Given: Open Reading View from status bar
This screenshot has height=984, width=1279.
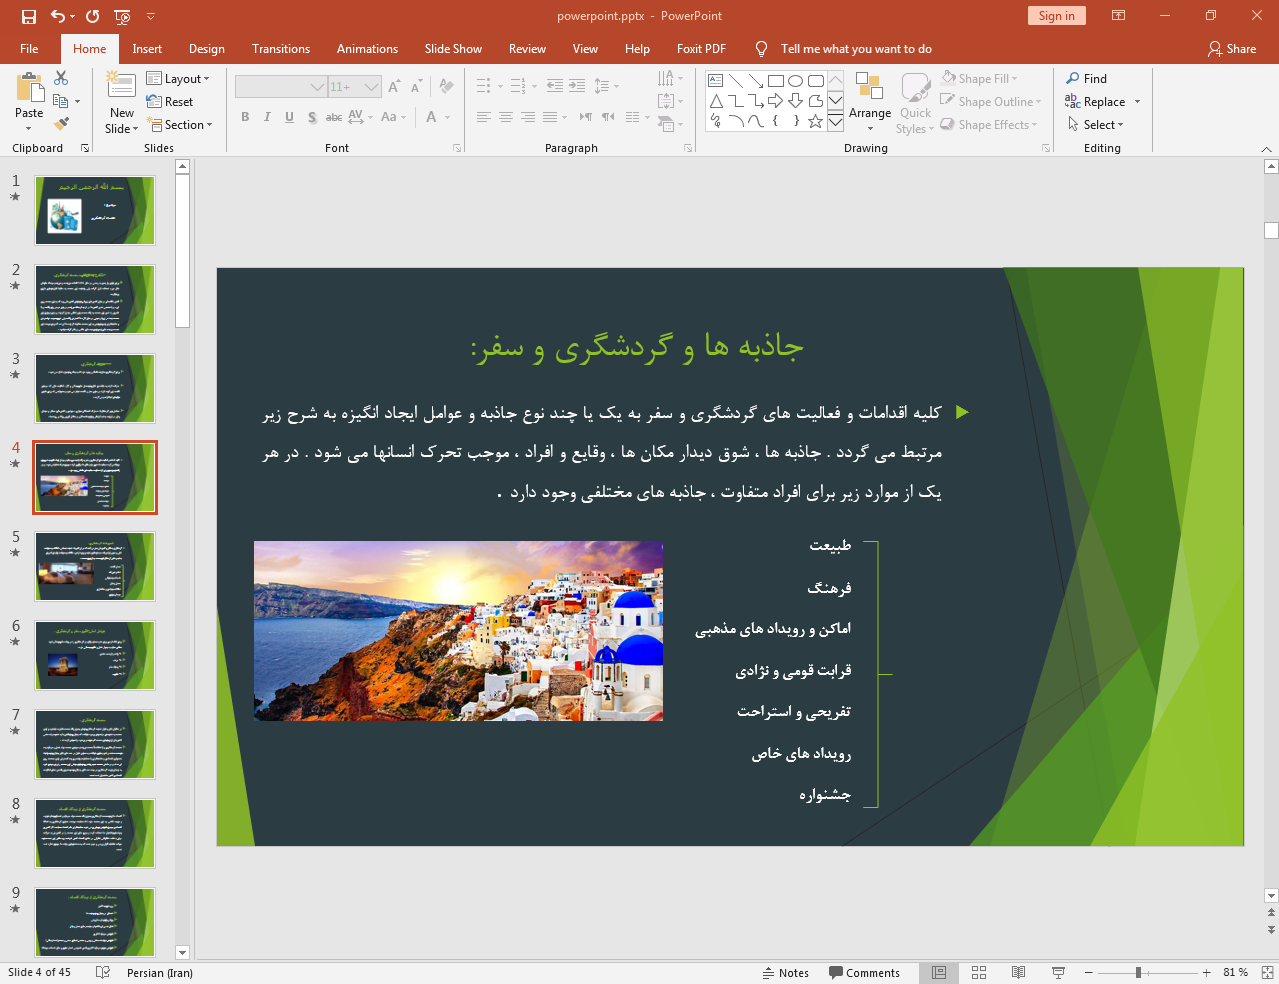Looking at the screenshot, I should coord(1018,972).
